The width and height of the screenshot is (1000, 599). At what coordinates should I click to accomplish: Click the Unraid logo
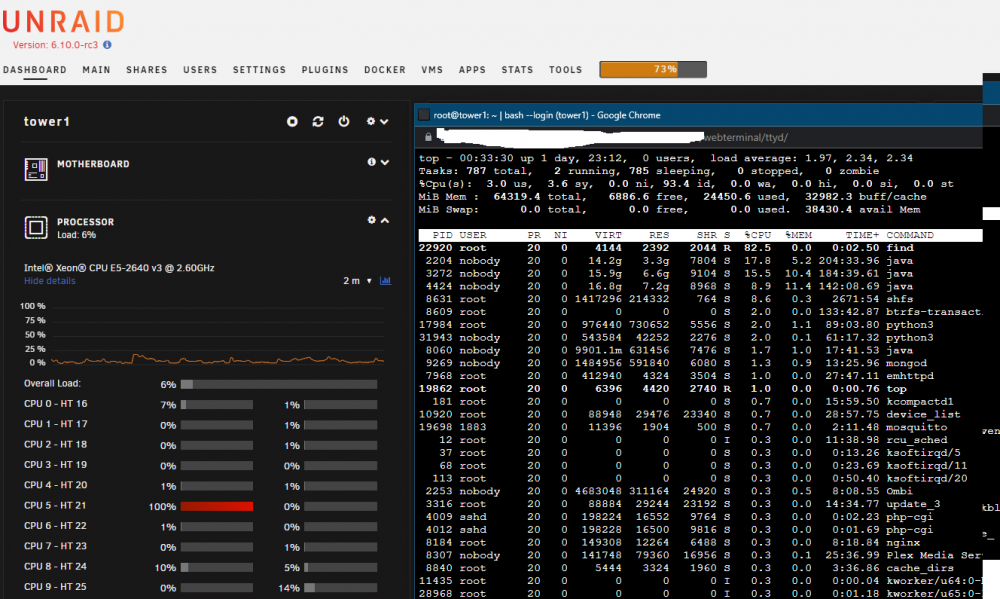pyautogui.click(x=62, y=22)
